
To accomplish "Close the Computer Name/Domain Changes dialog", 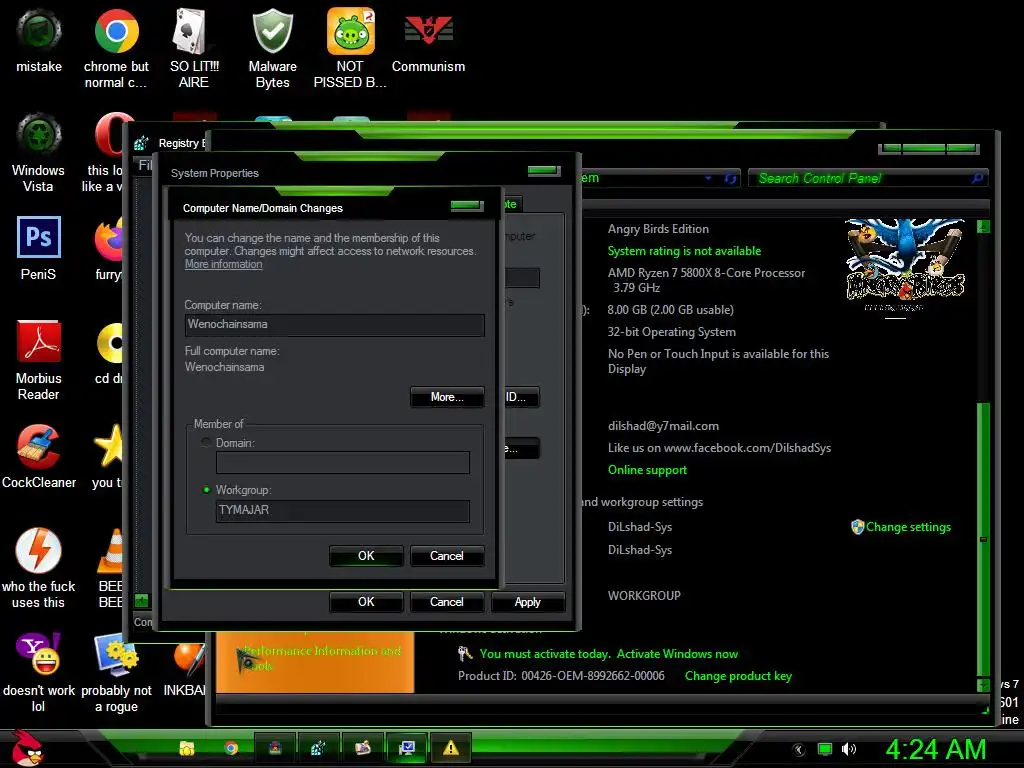I will [467, 206].
